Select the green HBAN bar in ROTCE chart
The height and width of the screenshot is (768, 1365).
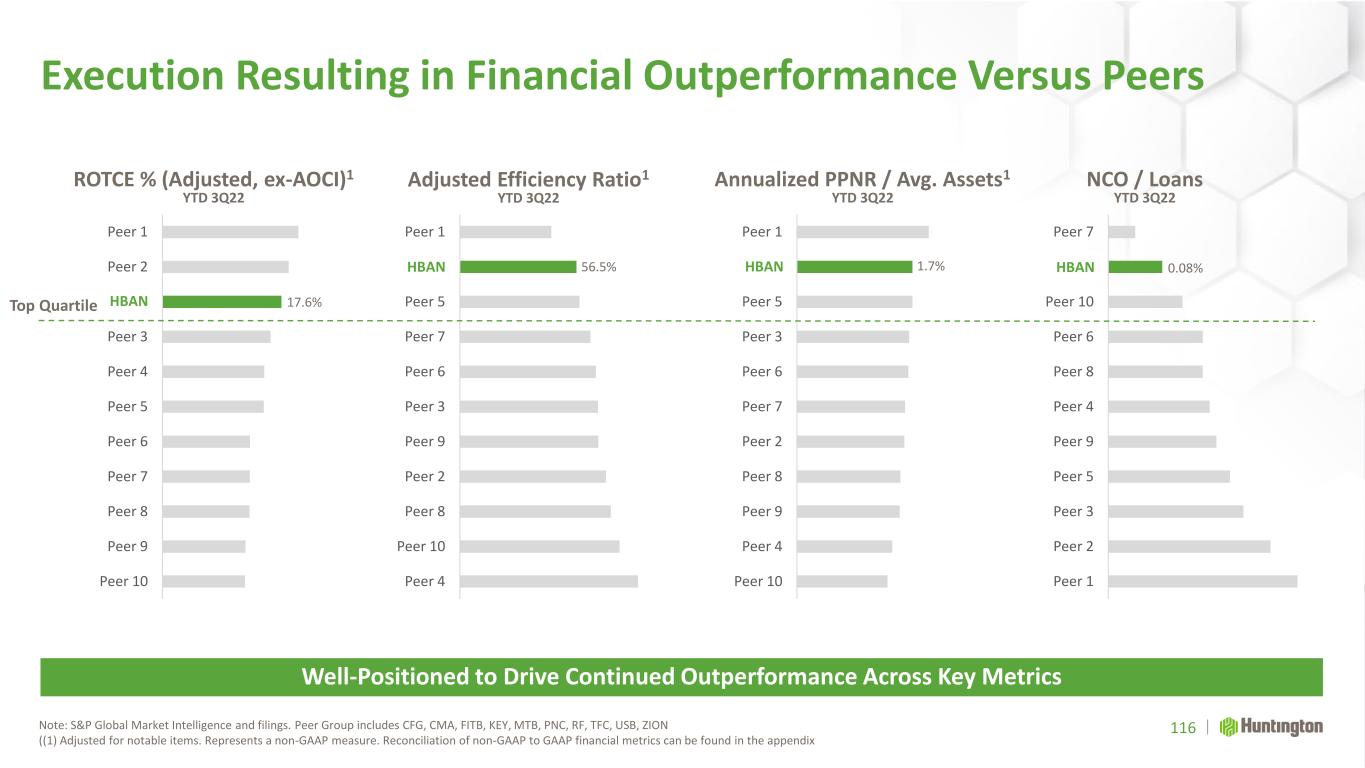[x=222, y=301]
